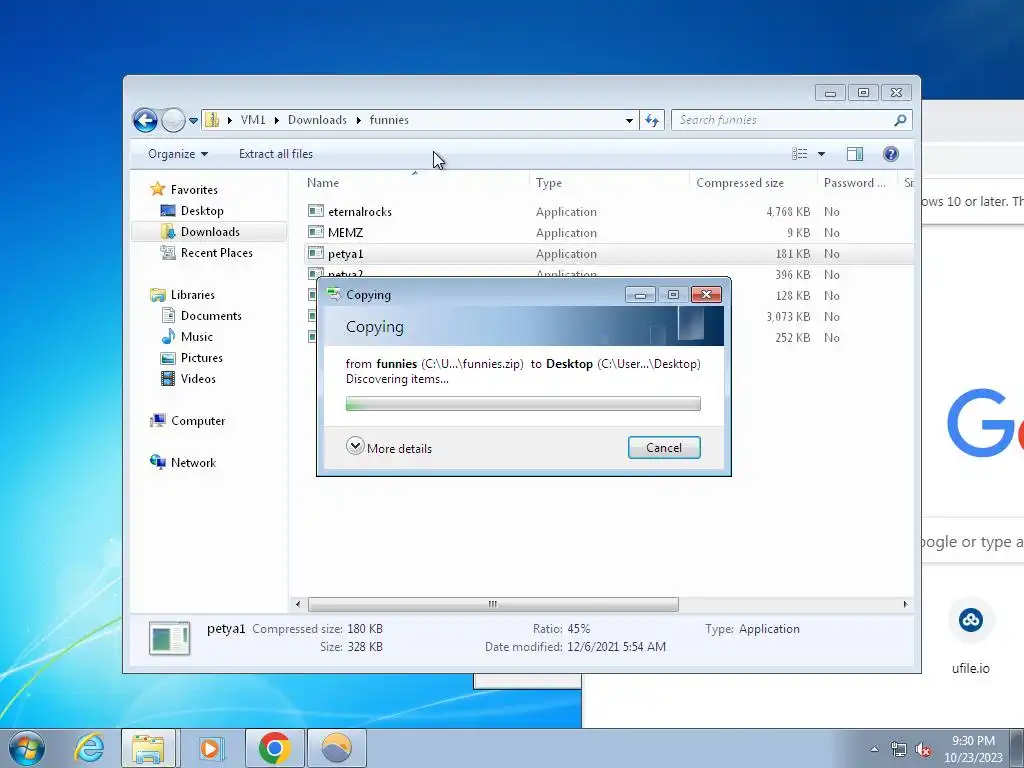The height and width of the screenshot is (768, 1024).
Task: Open Explorer help button
Action: coord(891,154)
